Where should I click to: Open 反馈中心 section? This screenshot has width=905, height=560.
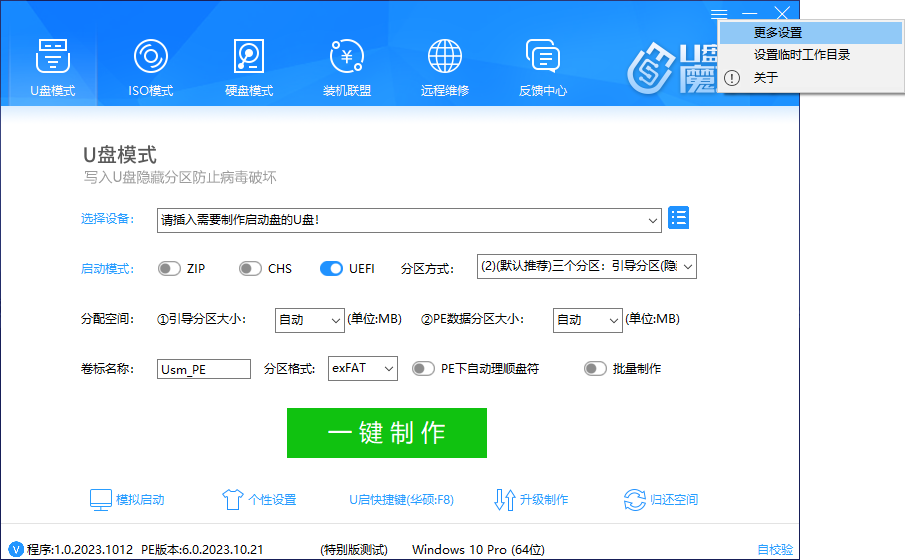pos(543,67)
